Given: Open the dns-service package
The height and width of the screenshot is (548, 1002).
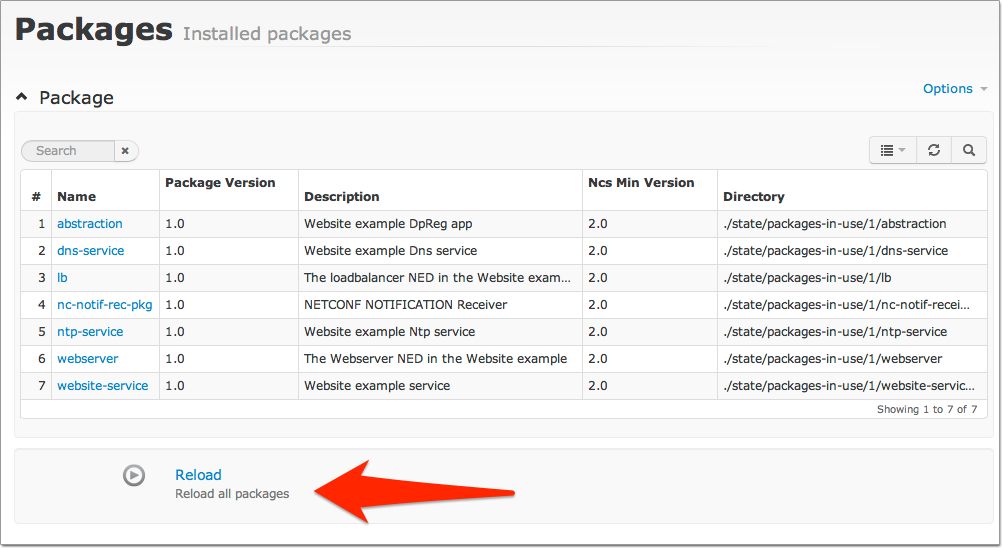Looking at the screenshot, I should coord(91,250).
